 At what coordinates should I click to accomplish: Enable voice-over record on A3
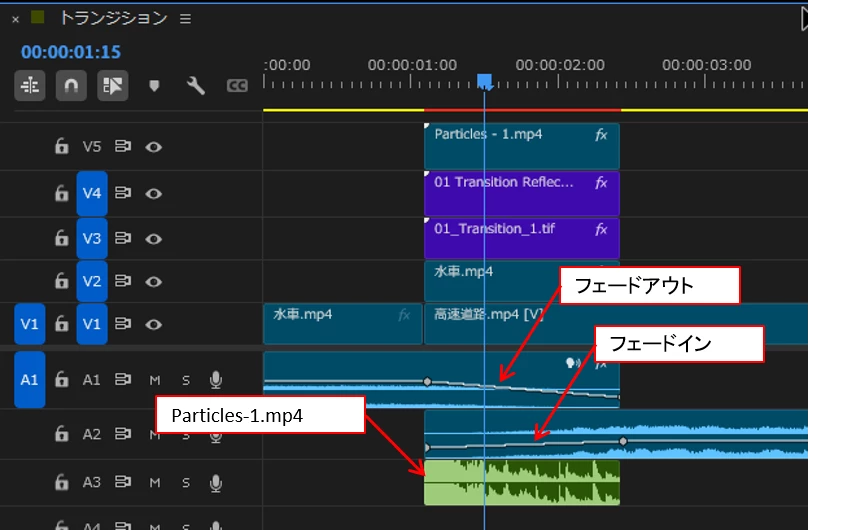point(216,483)
